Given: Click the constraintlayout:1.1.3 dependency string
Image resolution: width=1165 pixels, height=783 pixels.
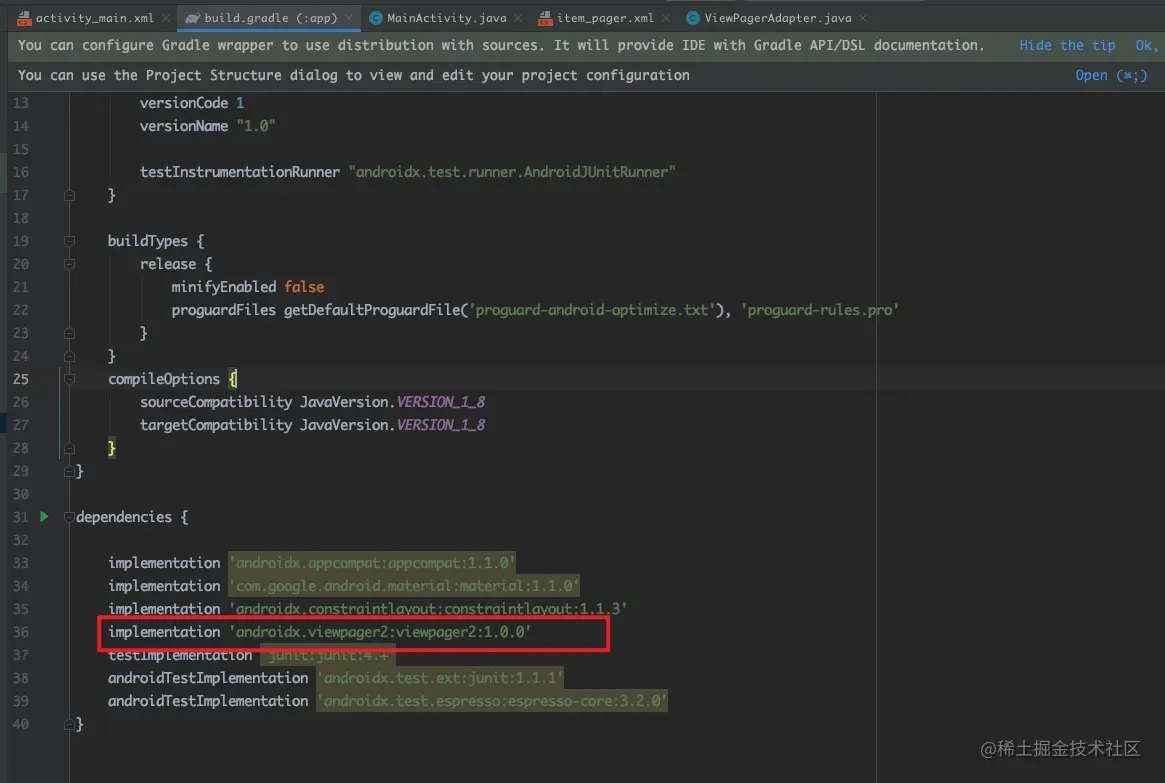Looking at the screenshot, I should pos(428,608).
